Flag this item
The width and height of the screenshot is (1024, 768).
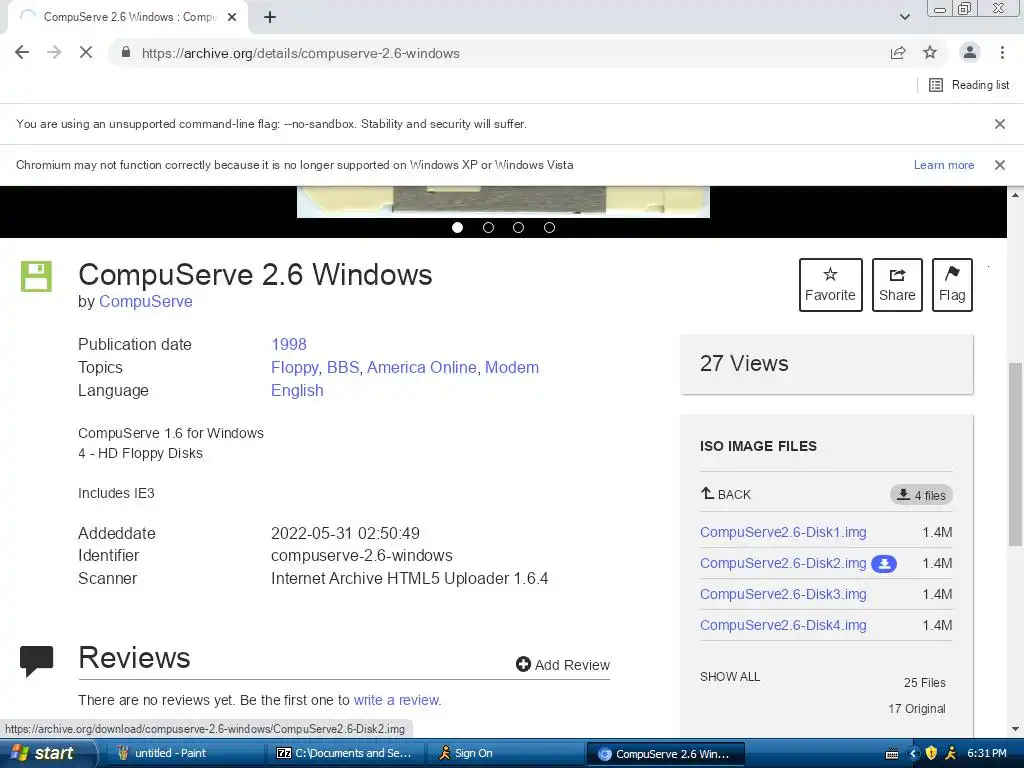point(952,285)
